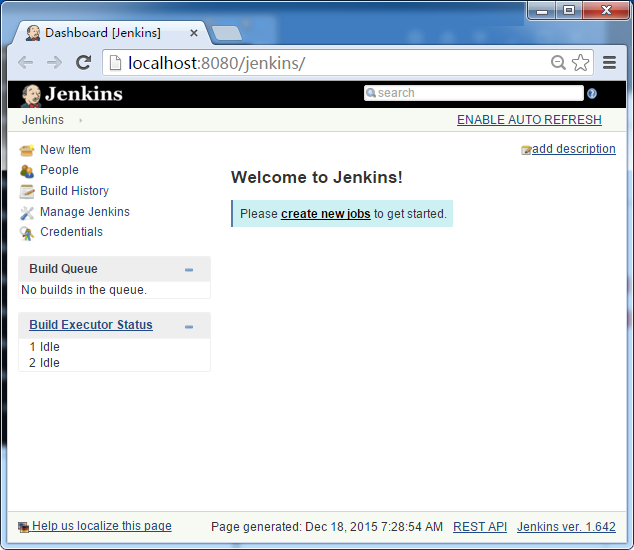The height and width of the screenshot is (550, 634).
Task: Click the add description link
Action: (574, 149)
